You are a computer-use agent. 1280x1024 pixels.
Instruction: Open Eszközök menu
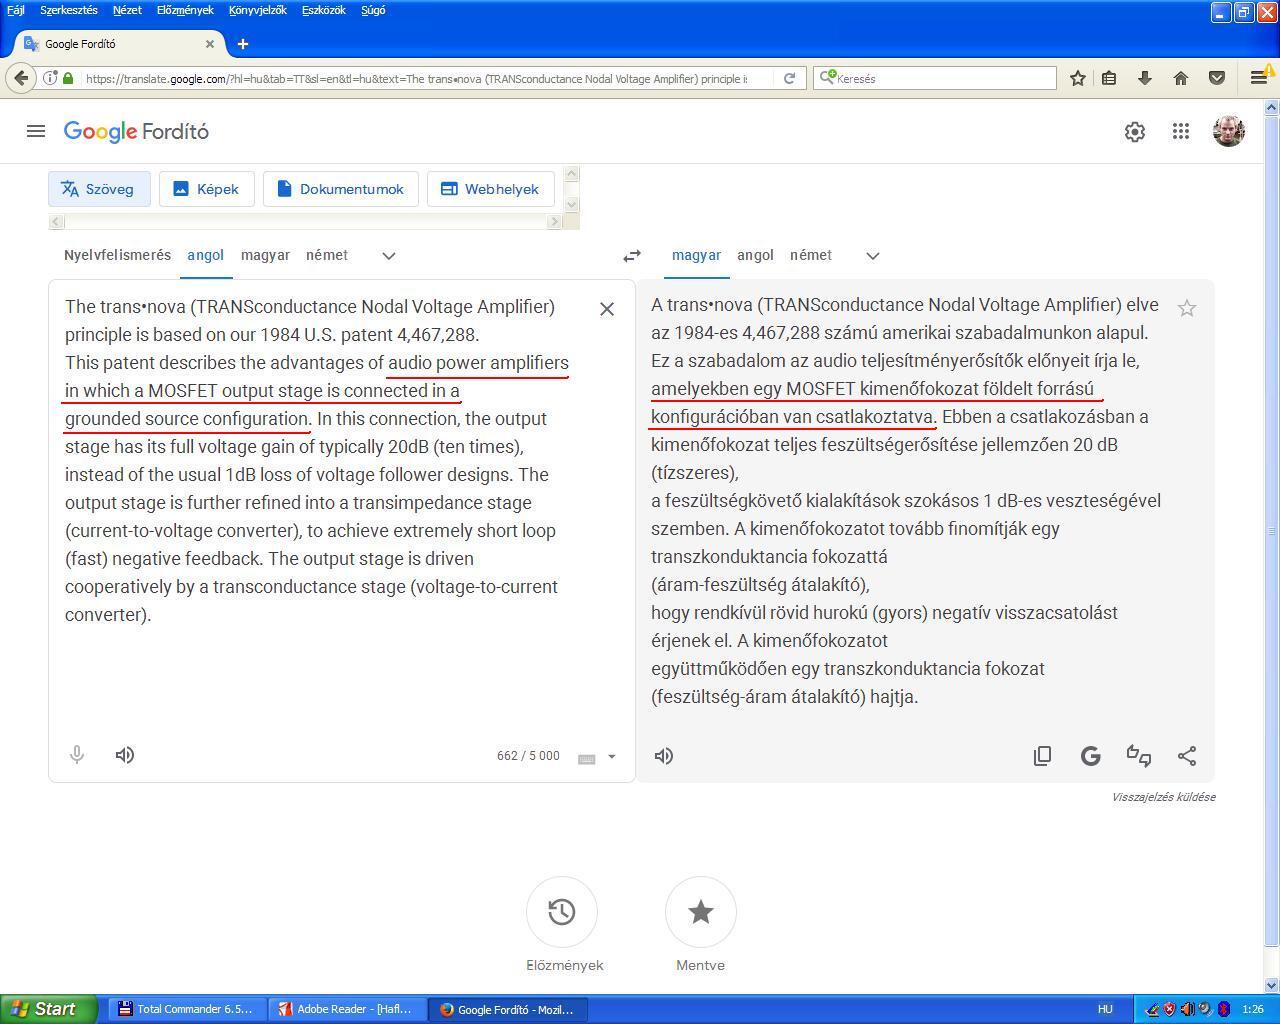324,10
